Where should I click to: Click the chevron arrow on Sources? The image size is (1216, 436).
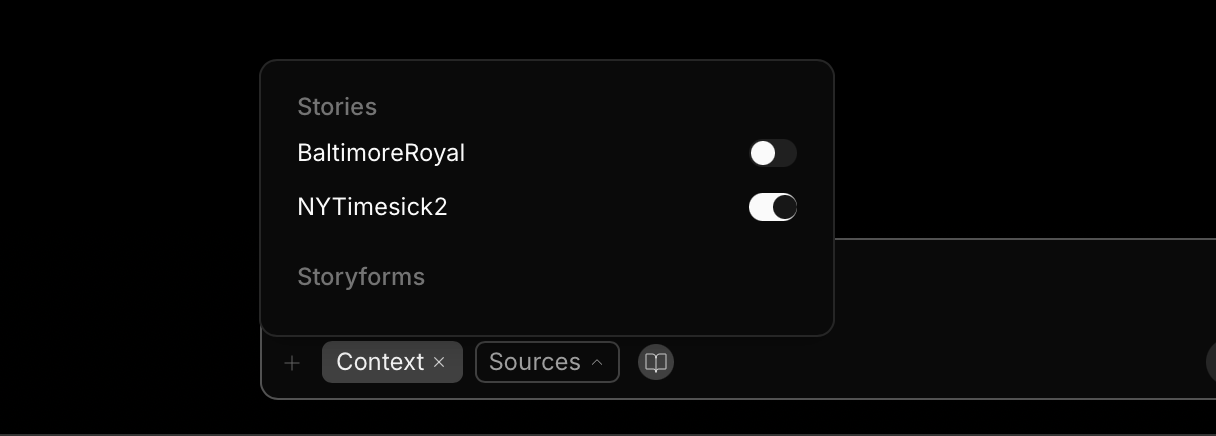click(598, 362)
